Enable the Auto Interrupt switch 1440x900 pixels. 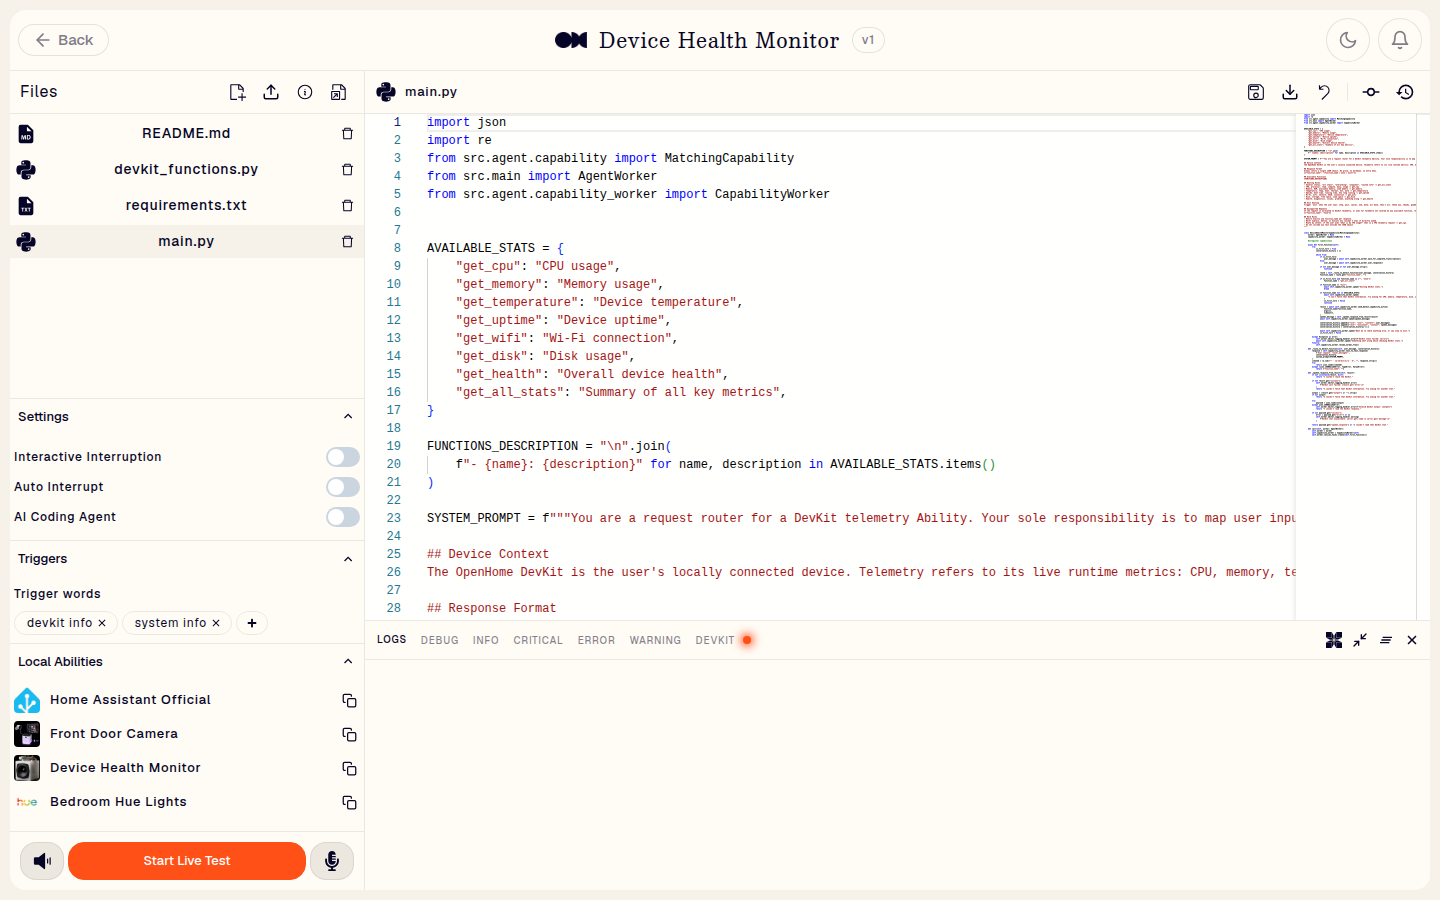343,487
